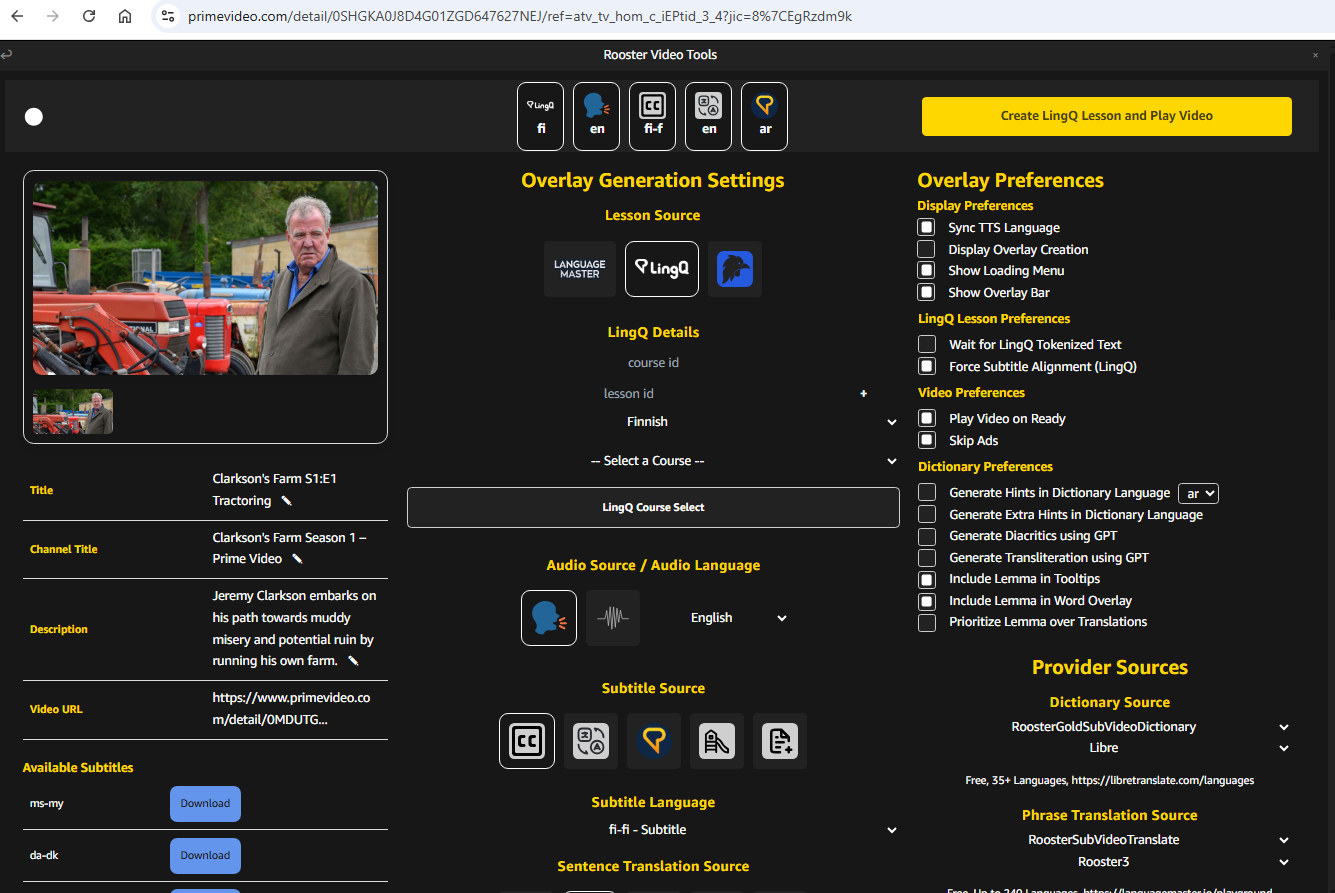Click the small thumbnail under preview
1335x893 pixels.
[x=73, y=411]
